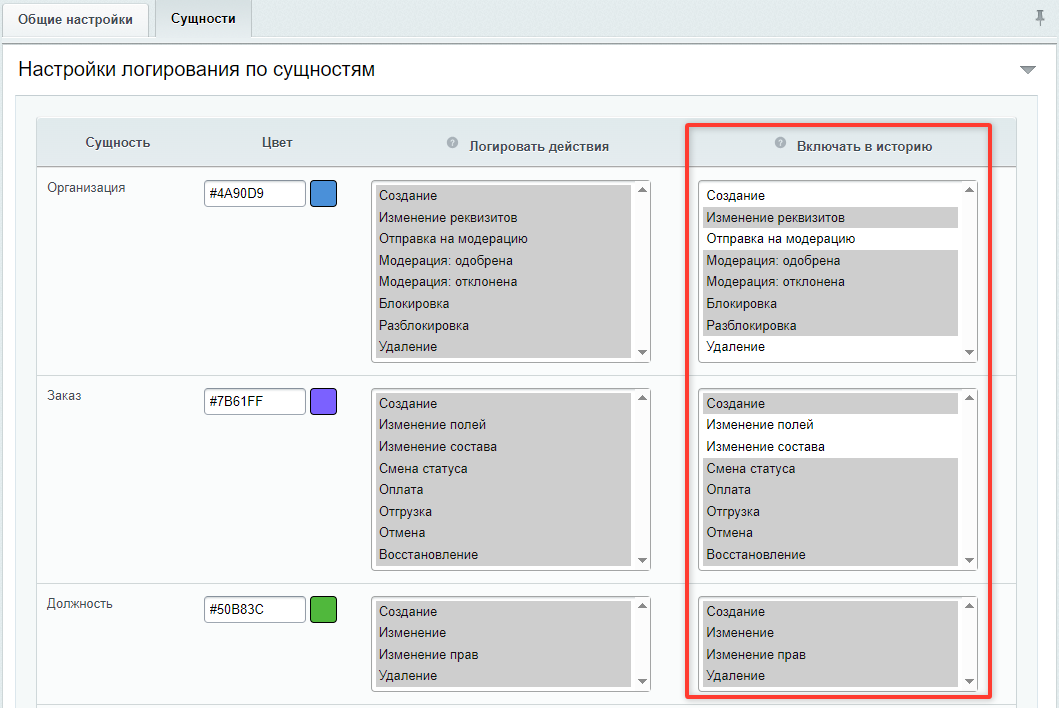Select 'Создание' in Организация history list
Screen dimensions: 1059x708
point(830,196)
